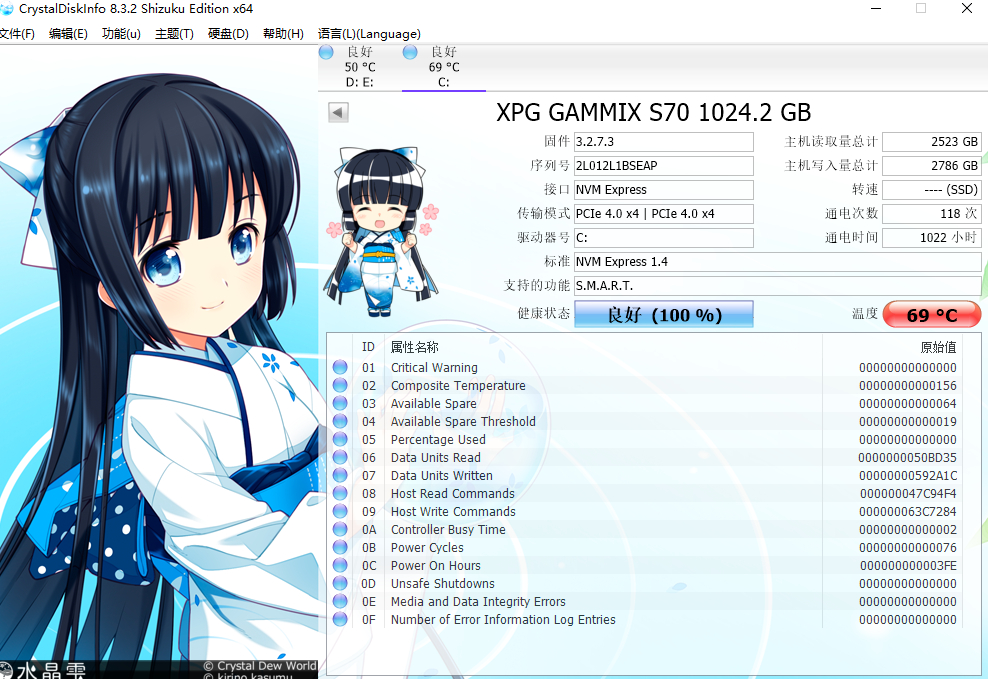
Task: Click the red 69 °C temperature button
Action: coord(932,314)
